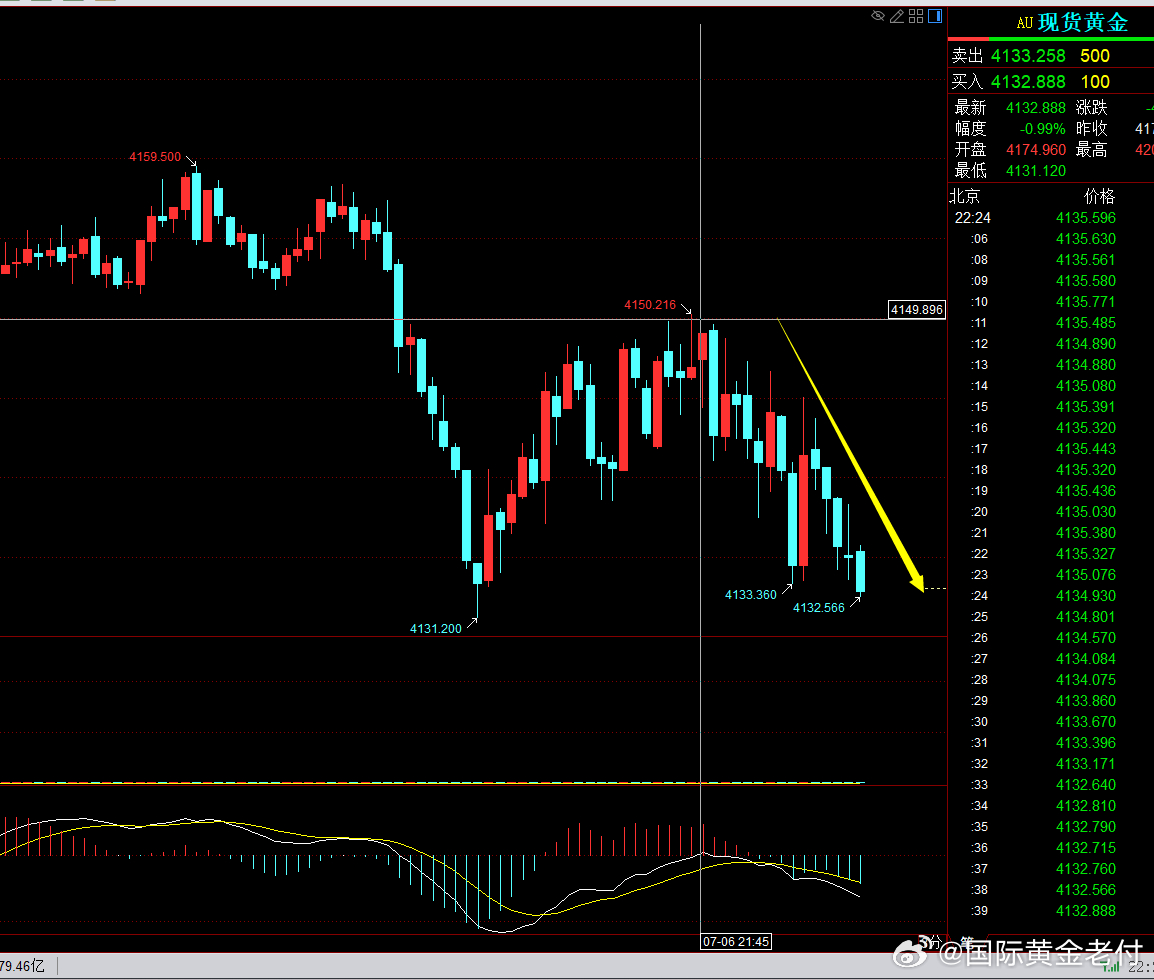1154x980 pixels.
Task: Click the 最高 label
Action: (1091, 150)
